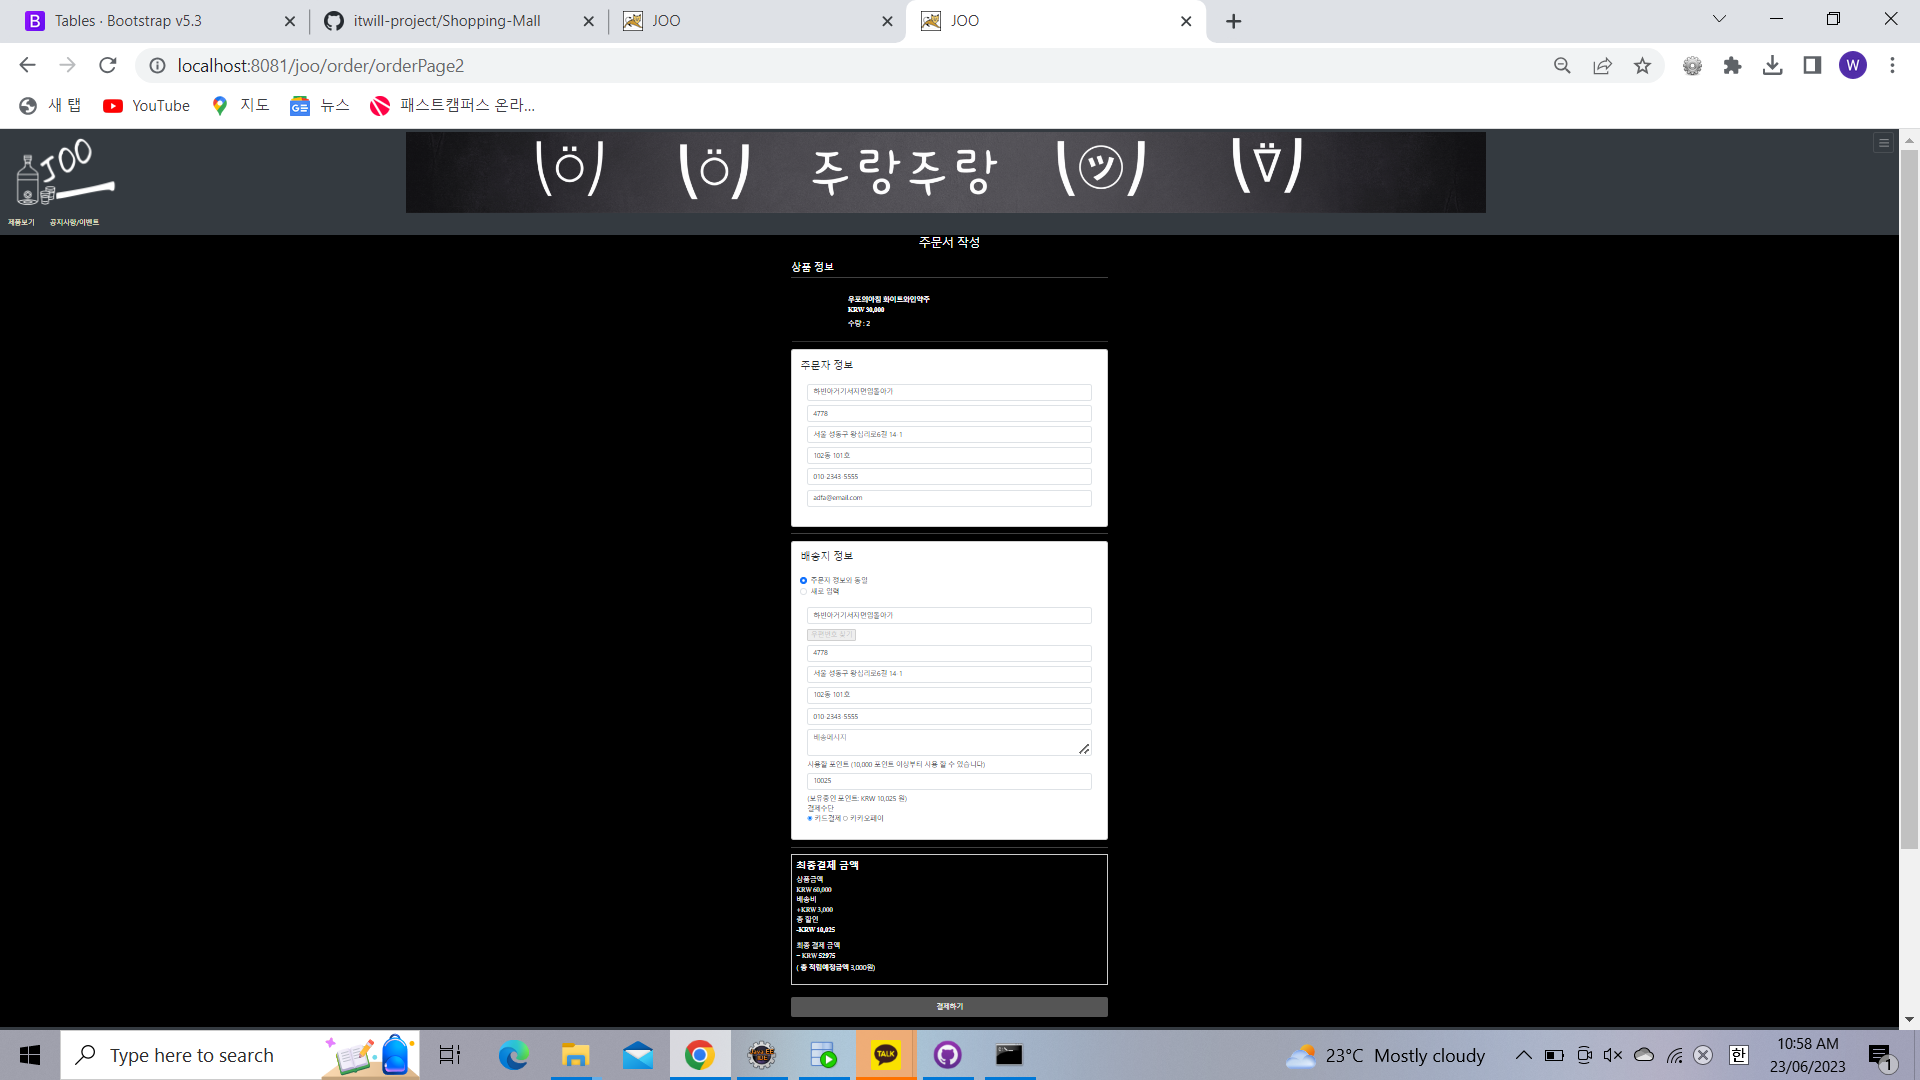Switch to the Bootstrap Tables tab
The image size is (1920, 1080).
click(x=128, y=20)
